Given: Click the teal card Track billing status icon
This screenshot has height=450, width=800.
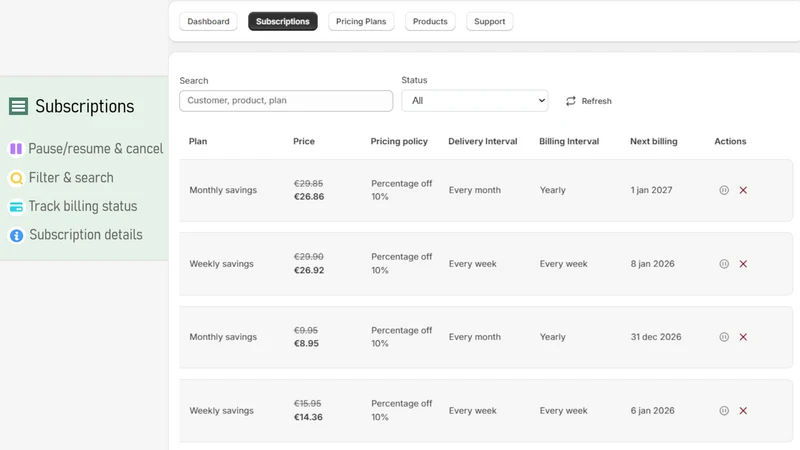Looking at the screenshot, I should coord(16,207).
